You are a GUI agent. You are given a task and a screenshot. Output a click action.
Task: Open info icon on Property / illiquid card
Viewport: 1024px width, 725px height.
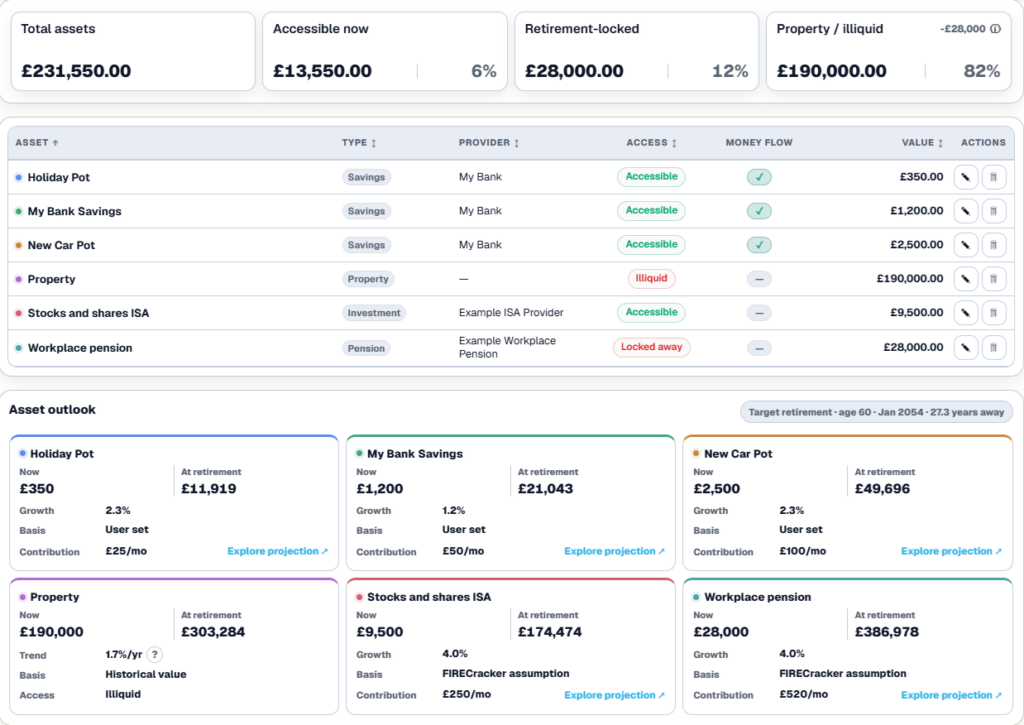point(995,29)
